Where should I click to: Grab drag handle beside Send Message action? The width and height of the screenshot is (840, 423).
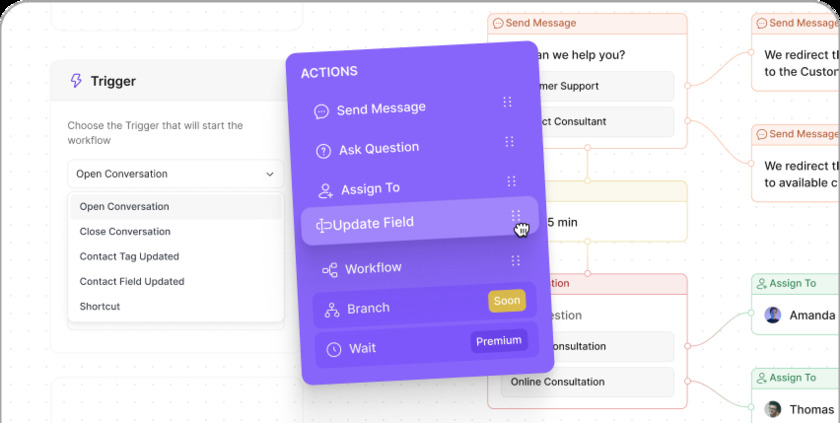pyautogui.click(x=507, y=102)
